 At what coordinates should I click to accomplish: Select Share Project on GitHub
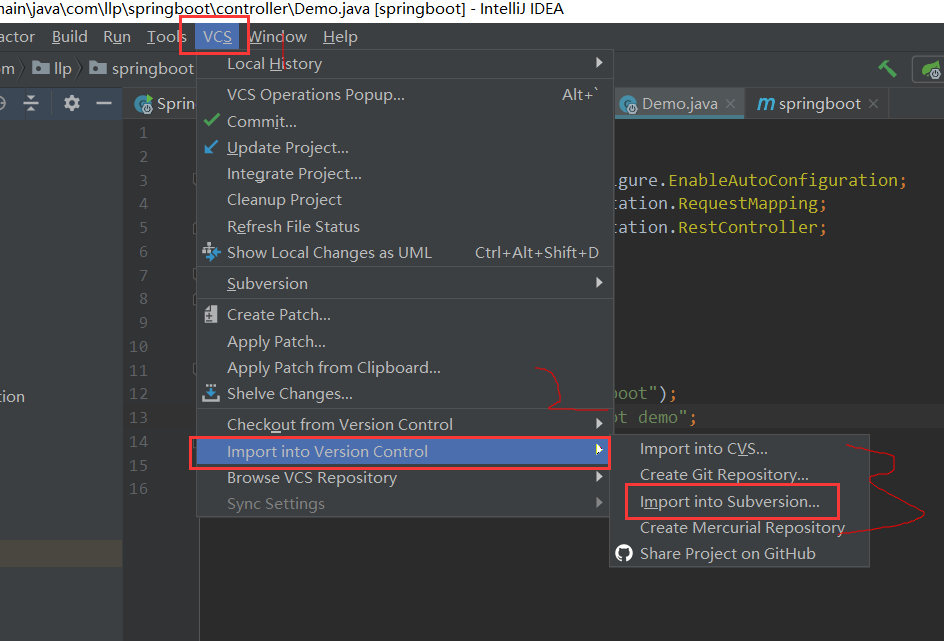tap(740, 554)
